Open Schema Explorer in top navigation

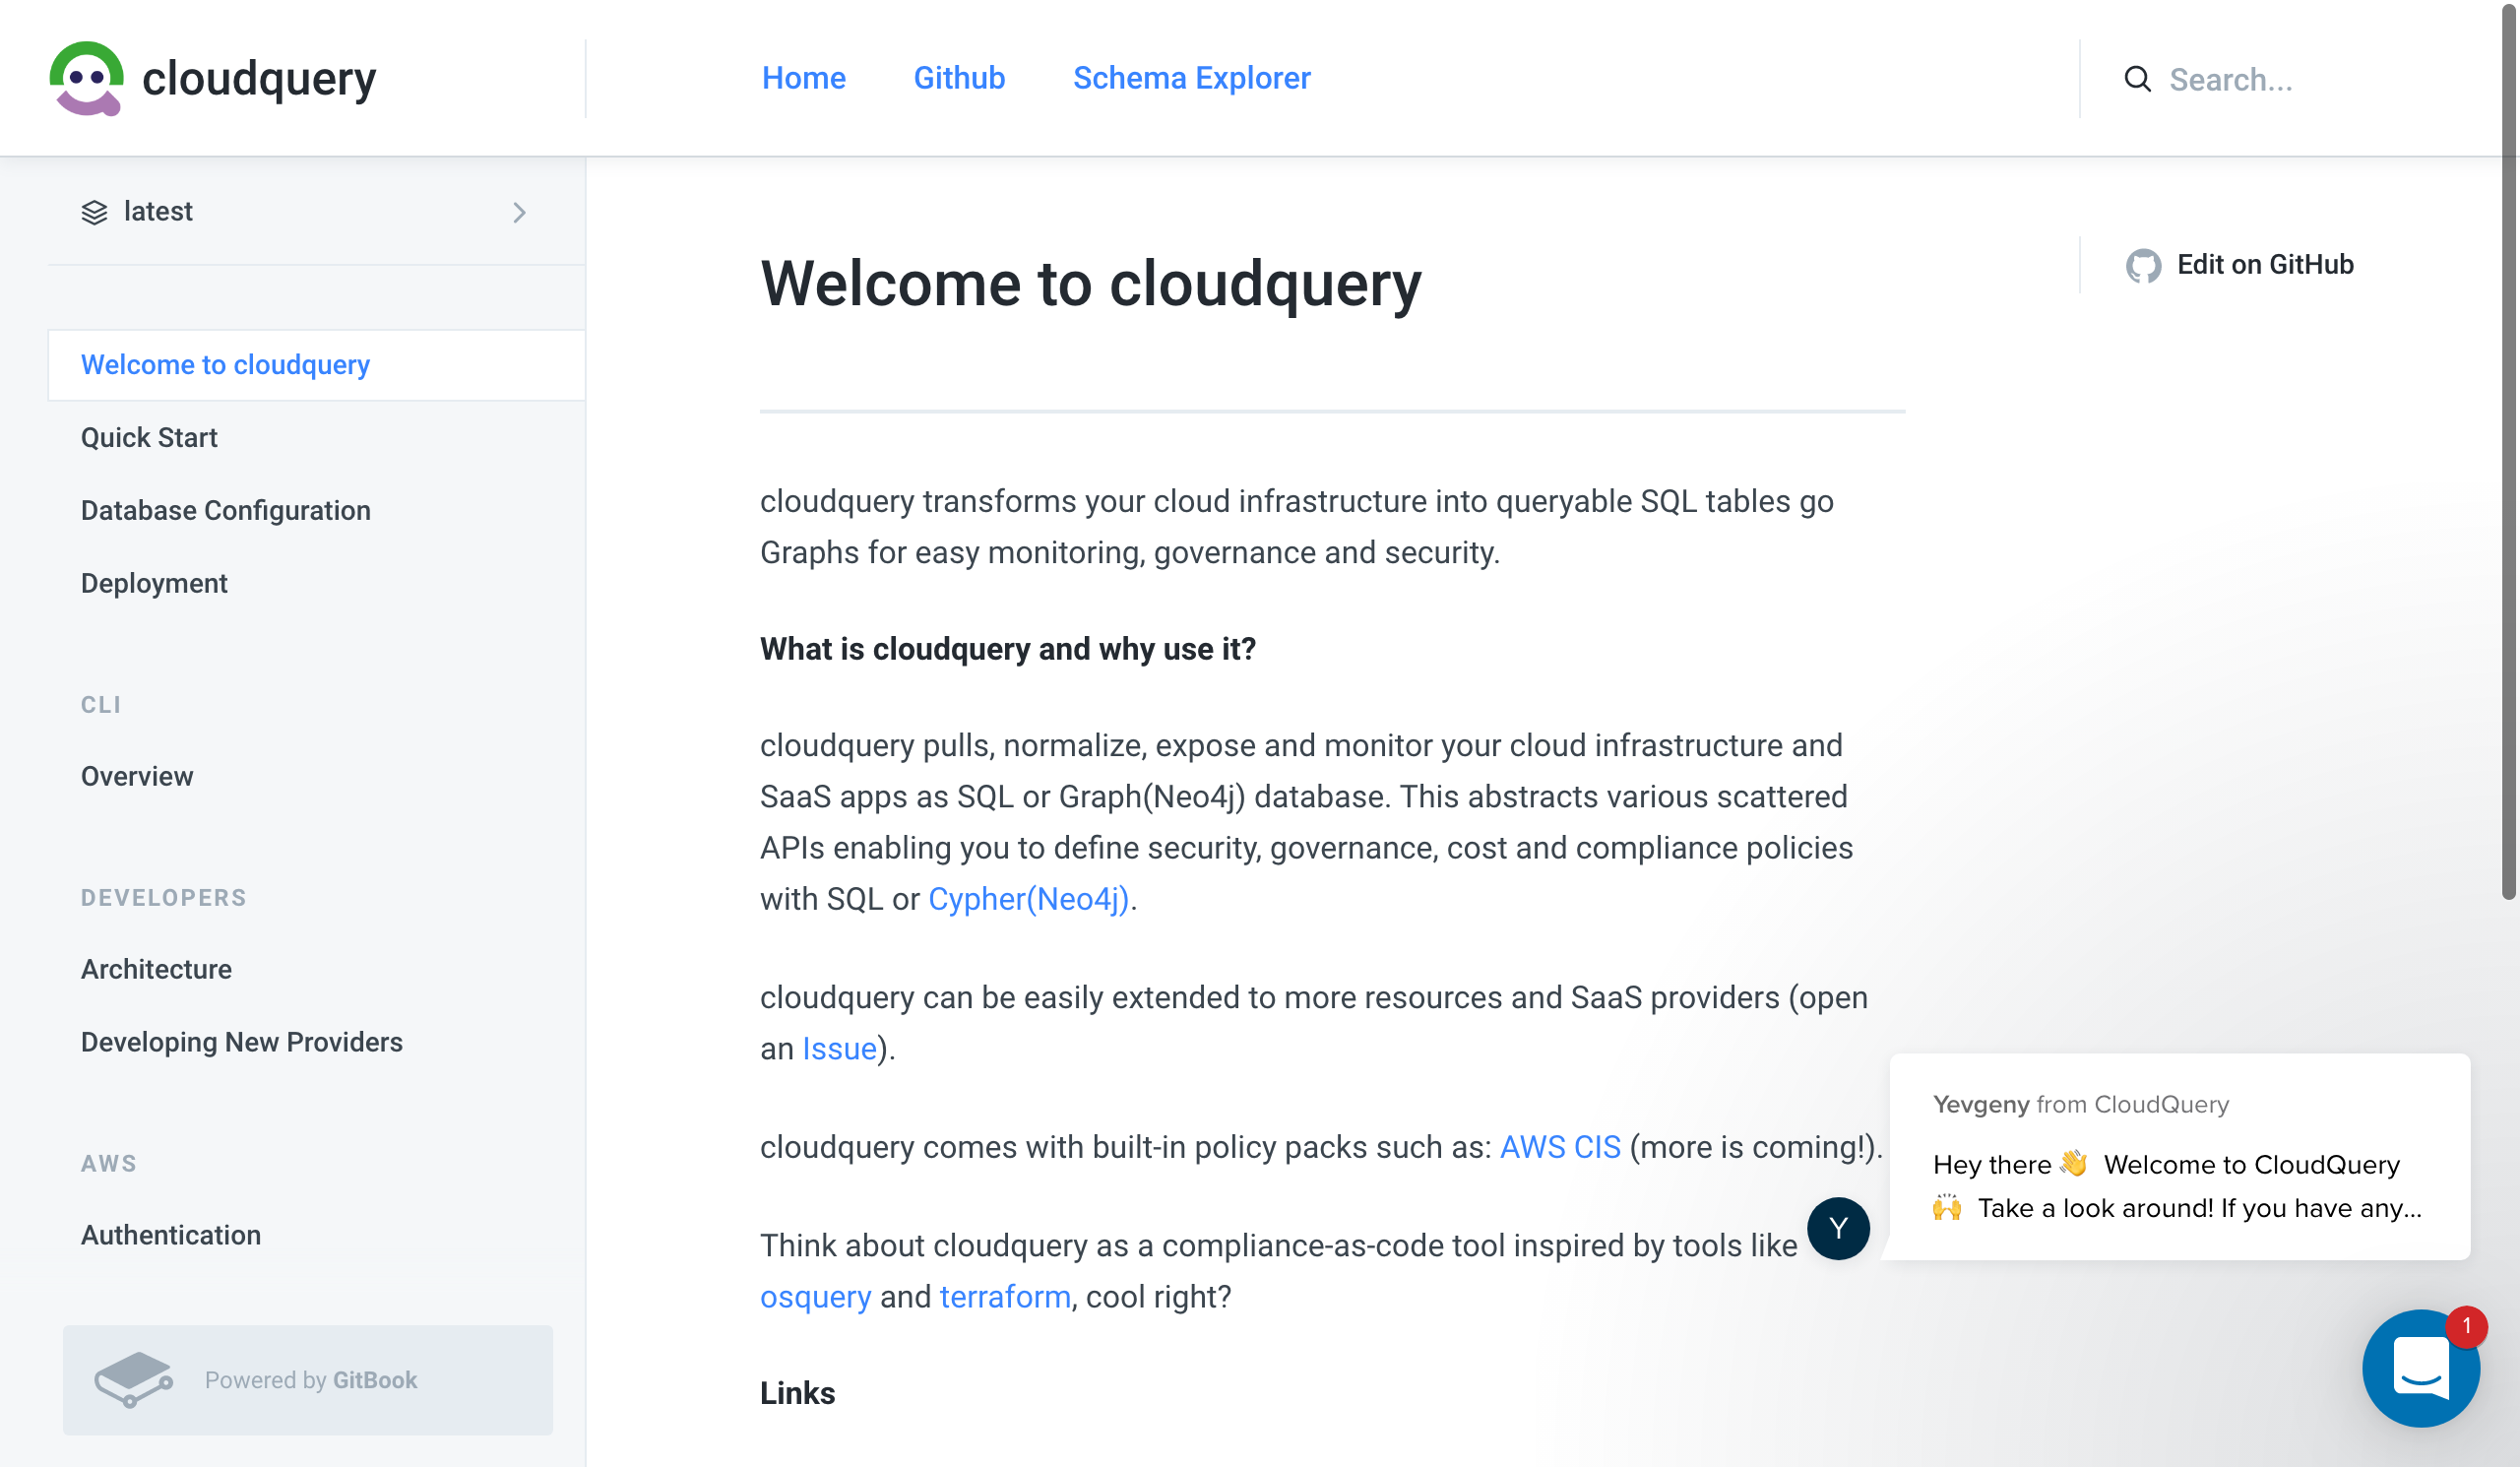[x=1191, y=78]
